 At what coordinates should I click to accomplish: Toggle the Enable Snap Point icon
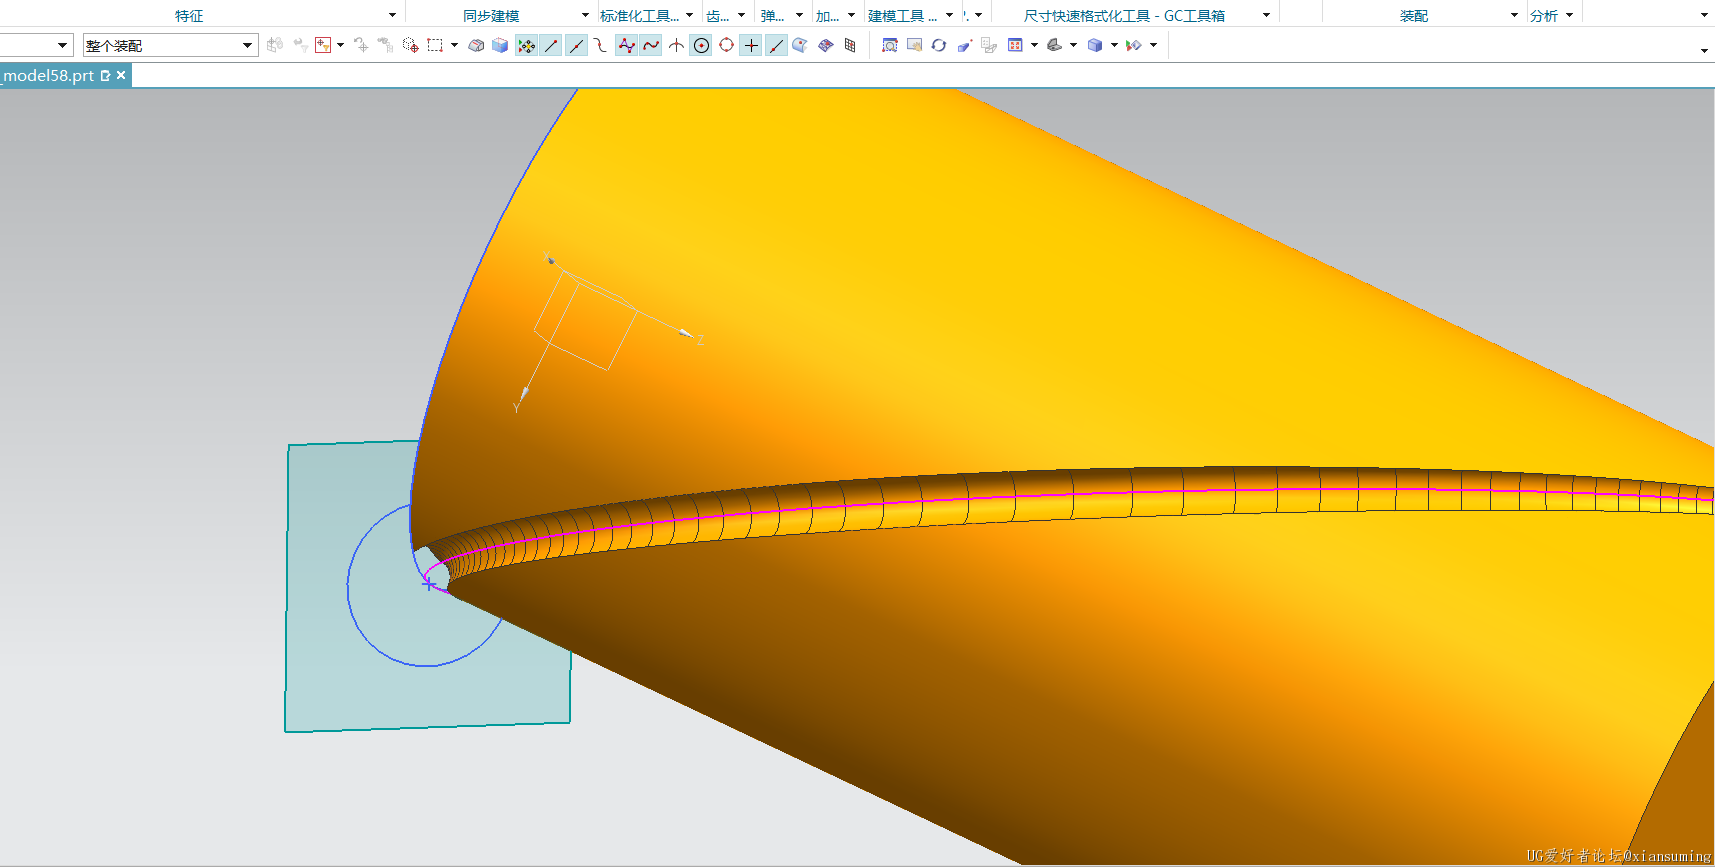(x=526, y=45)
